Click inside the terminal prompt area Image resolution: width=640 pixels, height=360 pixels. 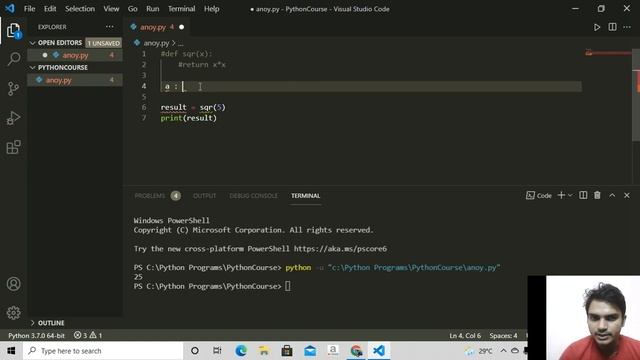[x=287, y=287]
